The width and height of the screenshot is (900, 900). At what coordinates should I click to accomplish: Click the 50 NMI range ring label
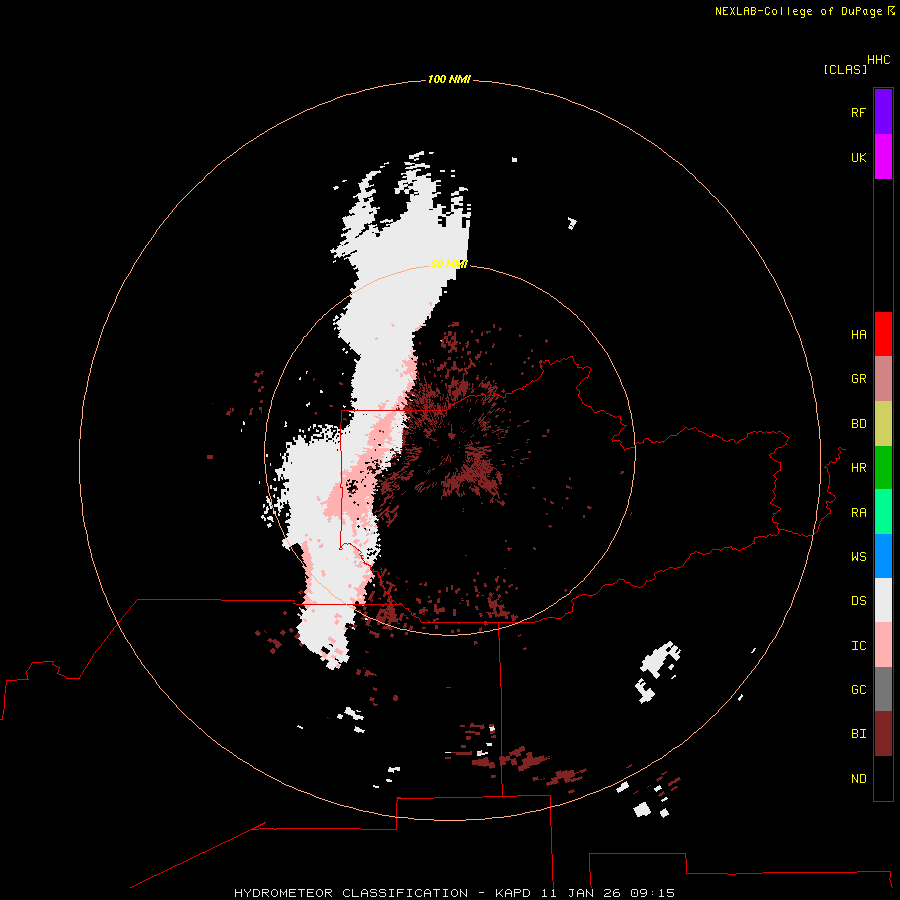(x=449, y=264)
